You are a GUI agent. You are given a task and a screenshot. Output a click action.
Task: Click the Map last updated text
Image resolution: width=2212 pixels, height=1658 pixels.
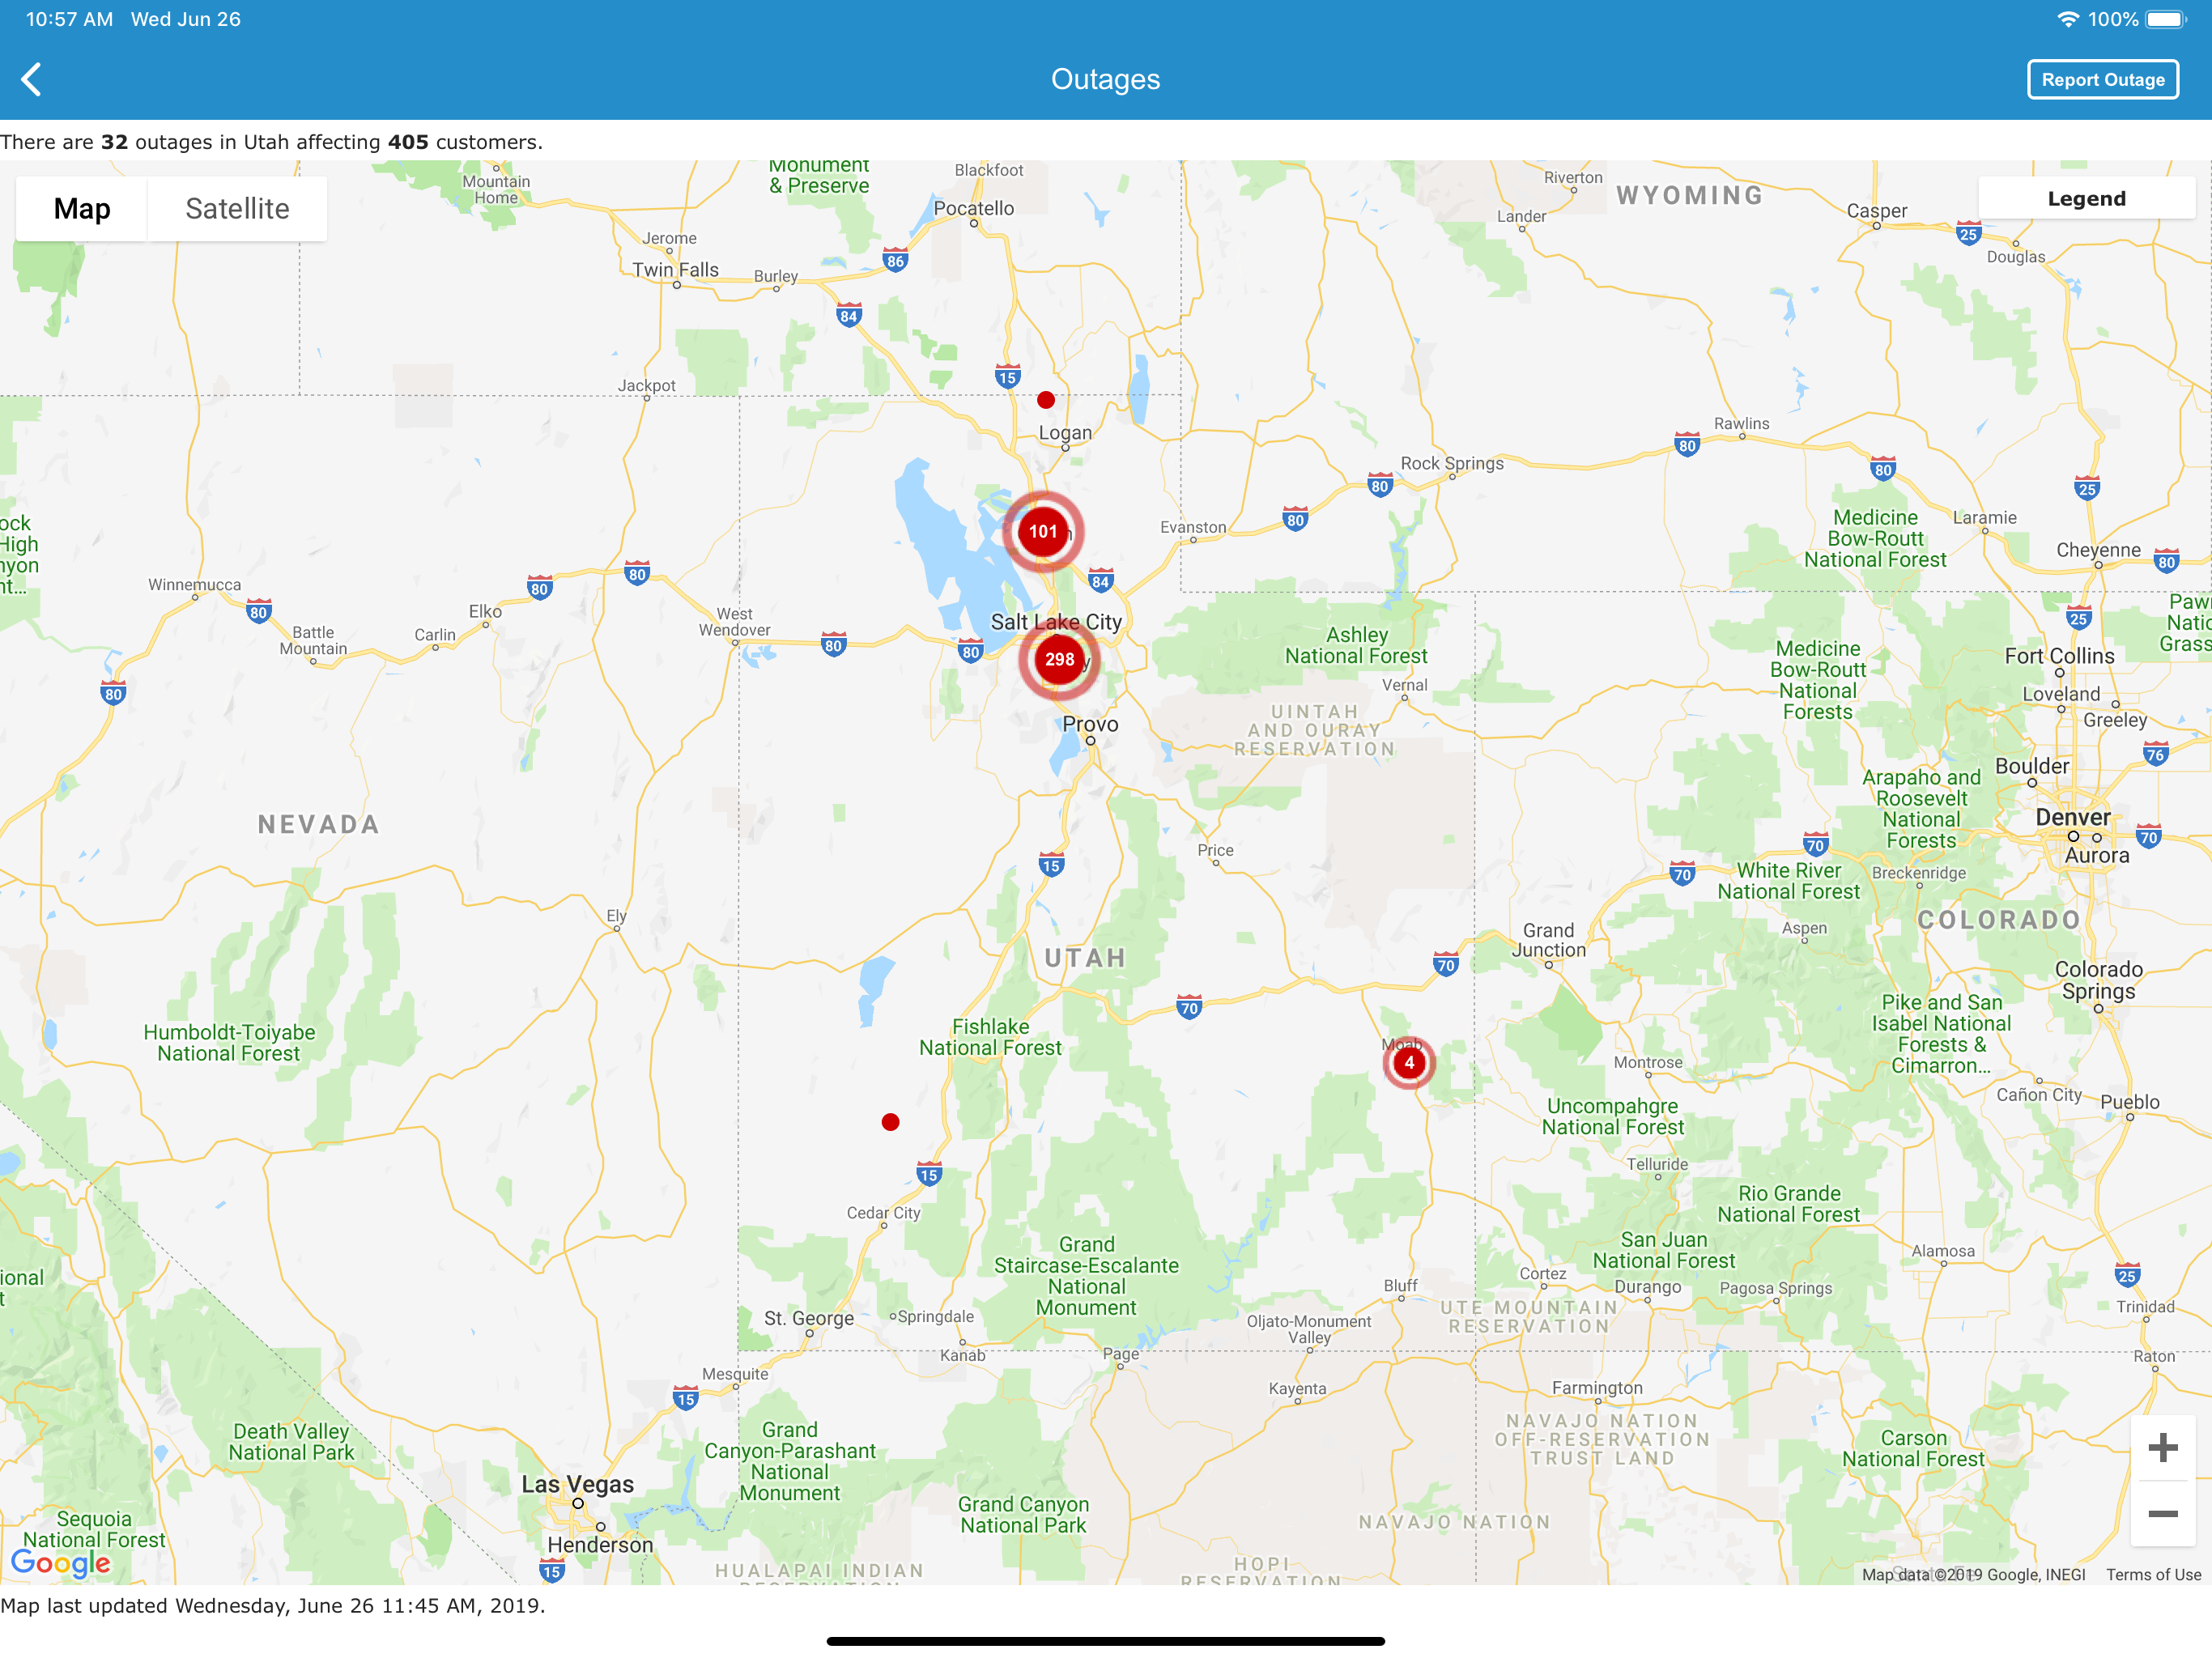pos(273,1606)
